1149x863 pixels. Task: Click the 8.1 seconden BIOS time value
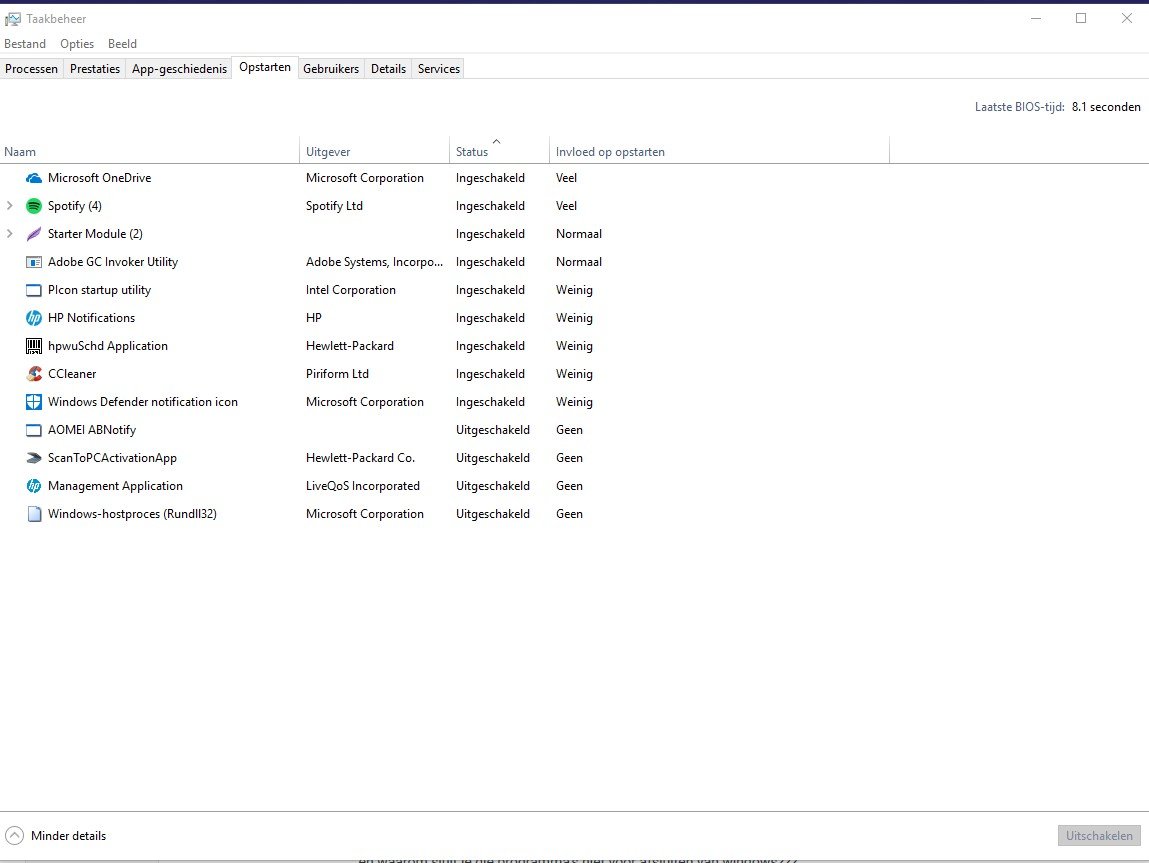coord(1106,107)
